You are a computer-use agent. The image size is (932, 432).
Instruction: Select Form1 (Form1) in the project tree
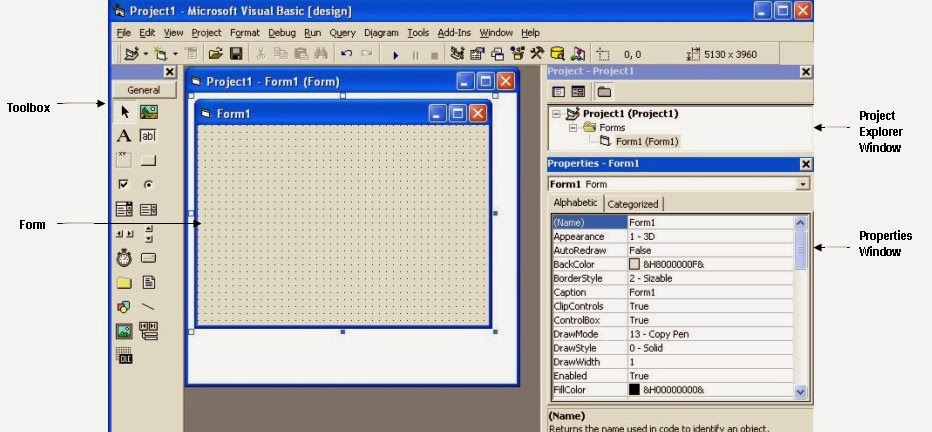pos(647,141)
